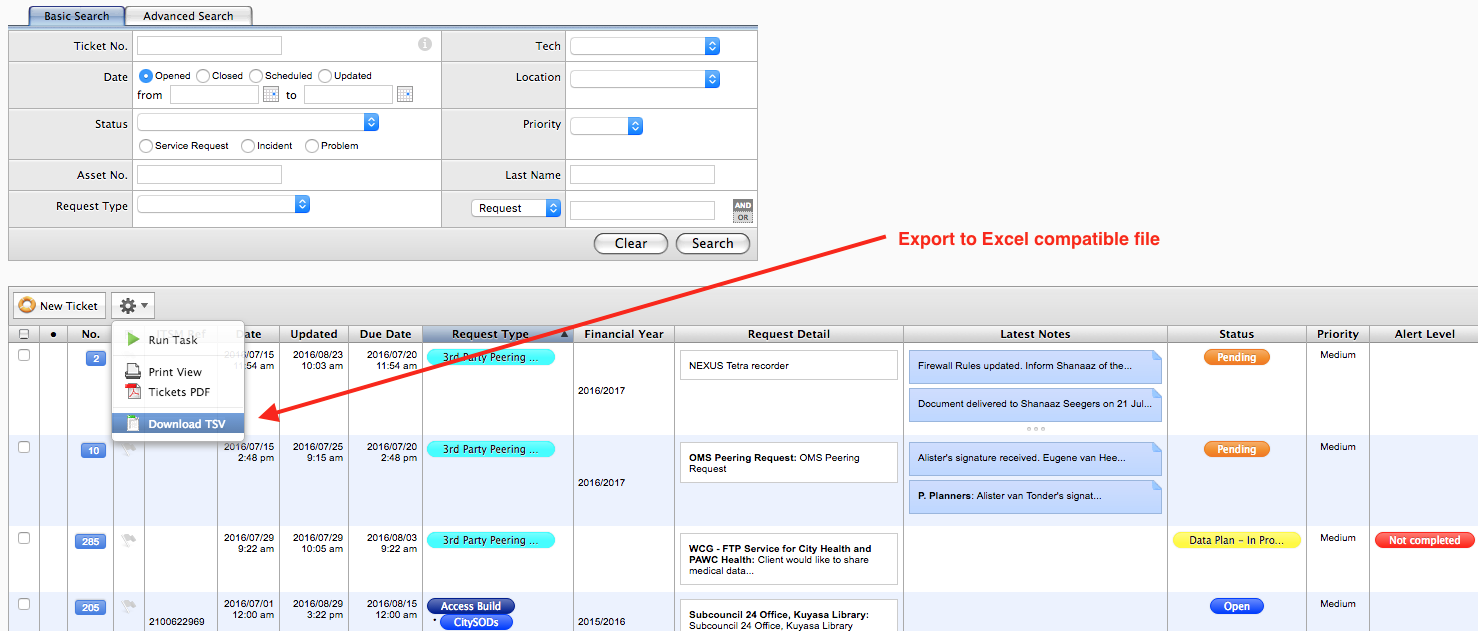The width and height of the screenshot is (1478, 631).
Task: Expand more notes ellipsis for ticket 2
Action: (x=1035, y=429)
